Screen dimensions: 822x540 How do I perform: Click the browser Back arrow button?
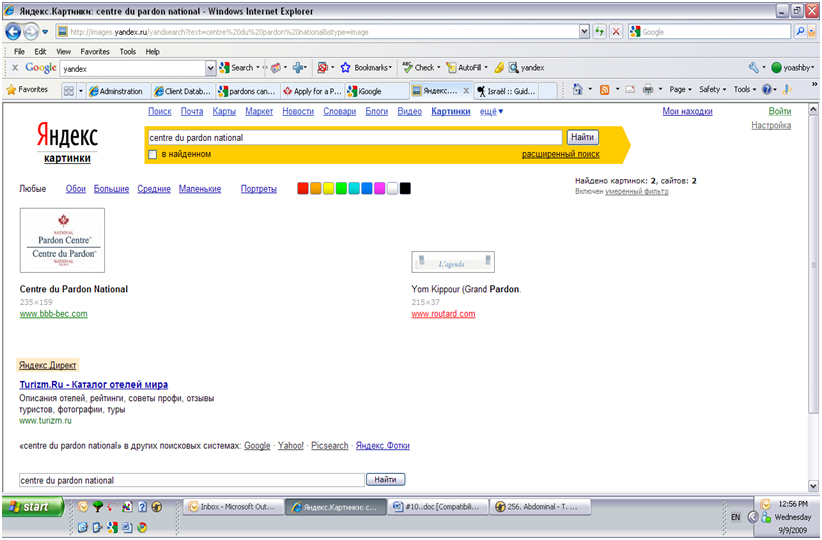point(15,31)
